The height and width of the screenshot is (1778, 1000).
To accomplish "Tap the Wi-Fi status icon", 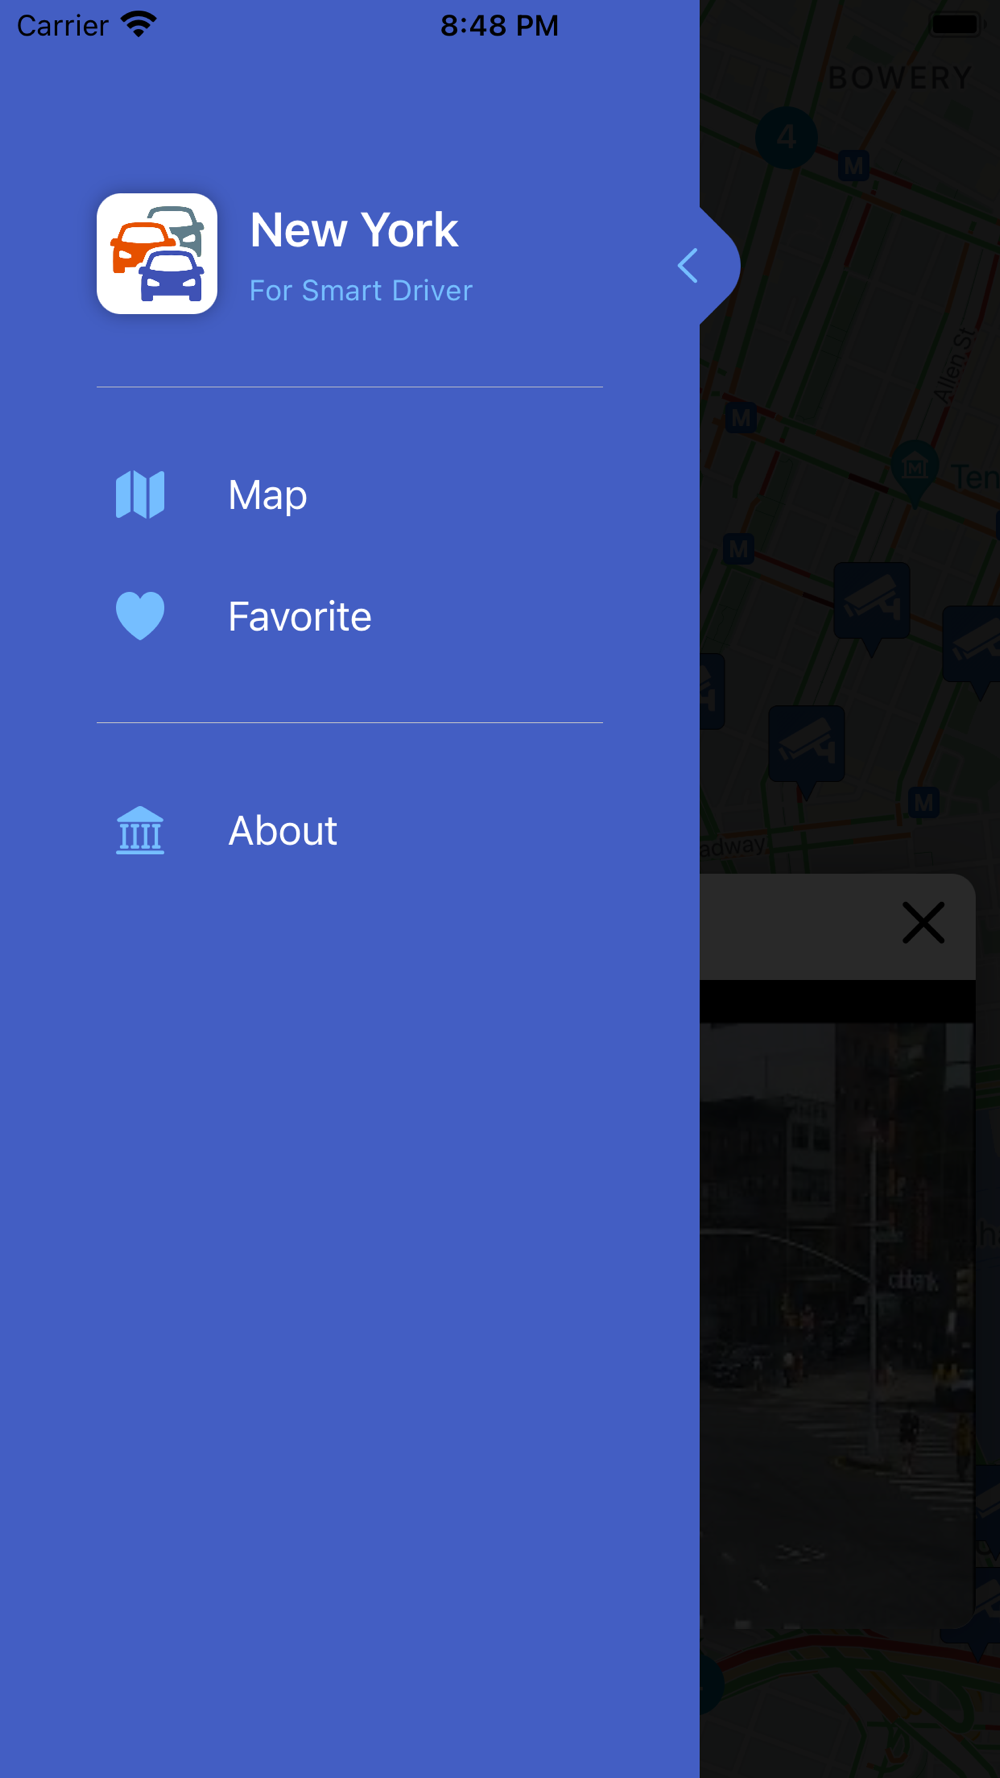I will click(x=138, y=24).
